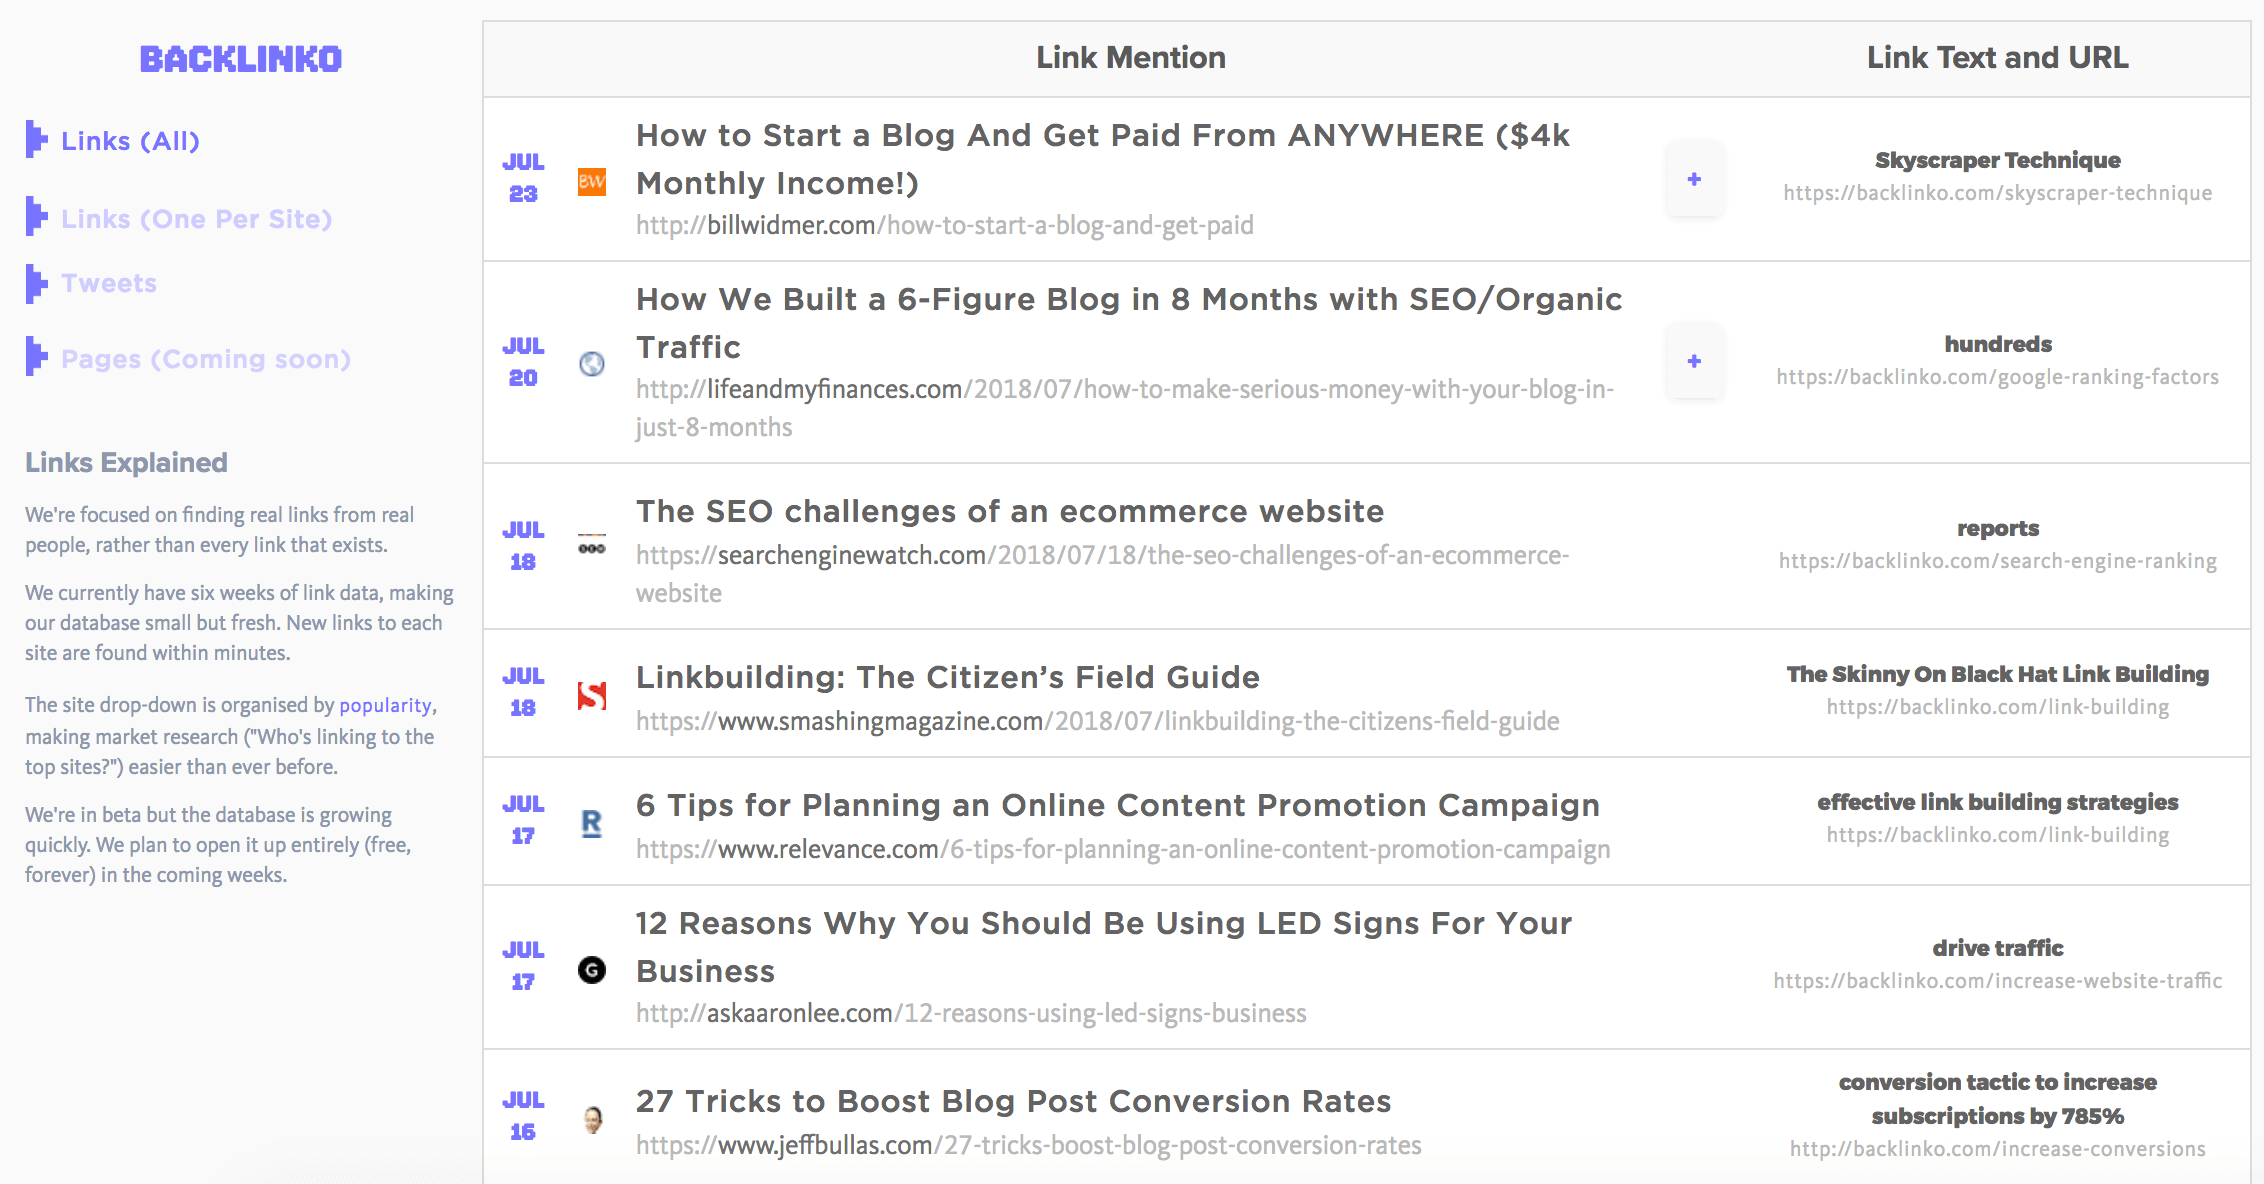Viewport: 2264px width, 1184px height.
Task: Click the Smashing Magazine red S favicon
Action: [x=592, y=695]
